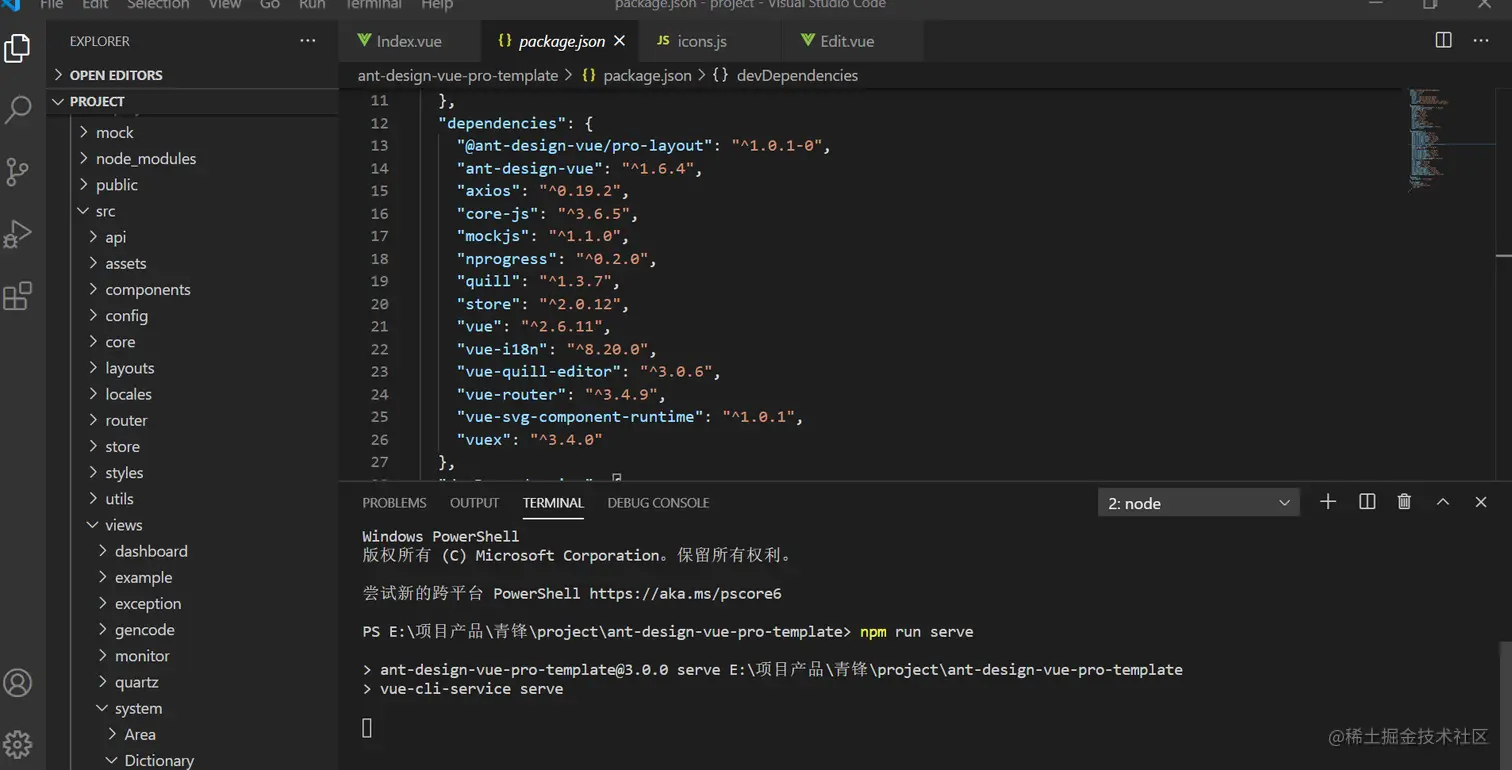1512x770 pixels.
Task: Maximize the panel size with caret
Action: coord(1443,502)
